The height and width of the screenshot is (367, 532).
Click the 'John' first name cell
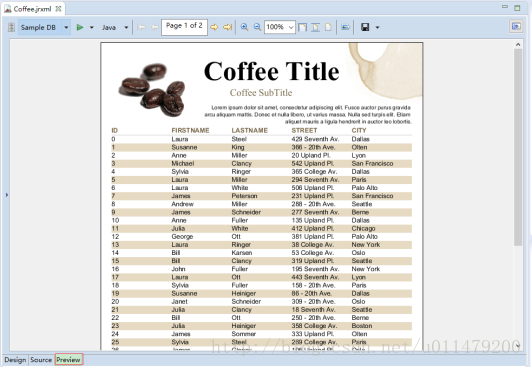[x=178, y=269]
